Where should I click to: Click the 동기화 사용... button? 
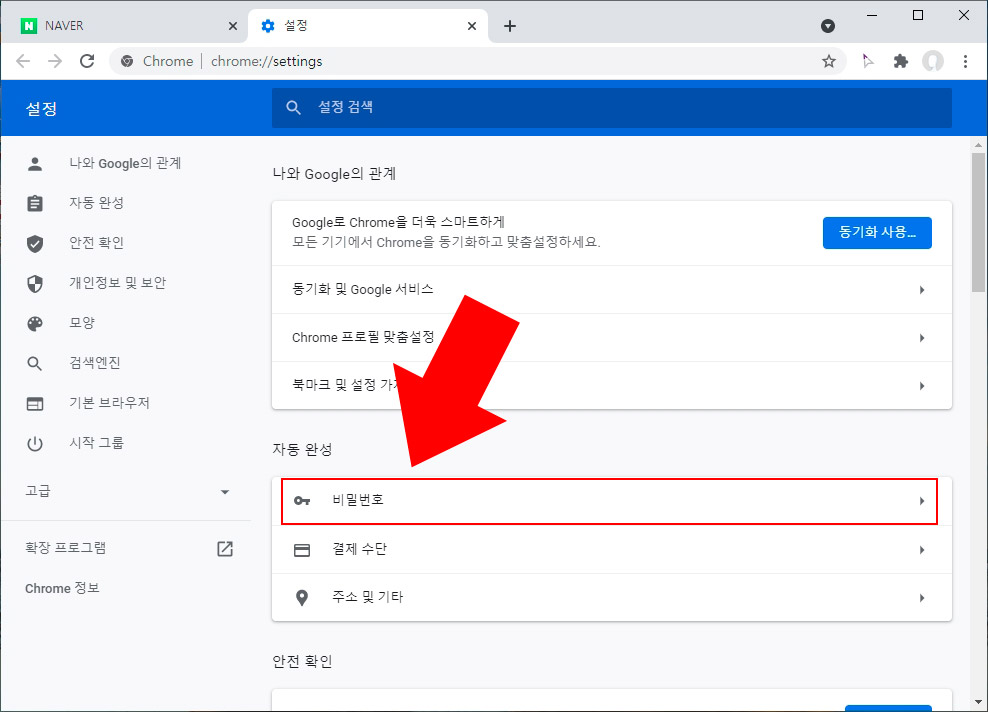(877, 233)
